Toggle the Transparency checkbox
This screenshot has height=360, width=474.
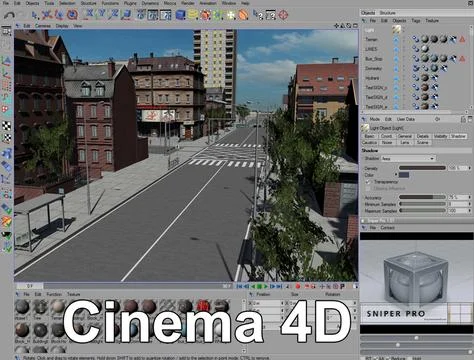368,182
